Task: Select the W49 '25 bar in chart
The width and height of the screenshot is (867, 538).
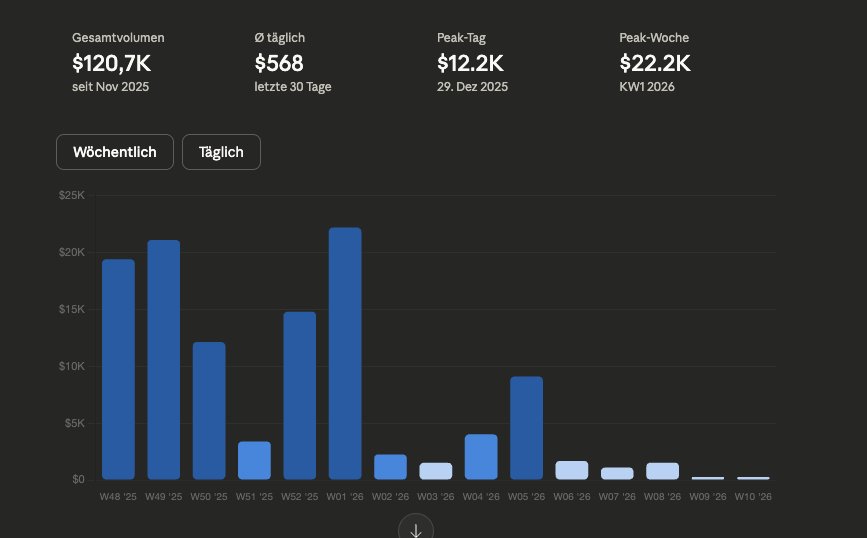Action: 164,360
